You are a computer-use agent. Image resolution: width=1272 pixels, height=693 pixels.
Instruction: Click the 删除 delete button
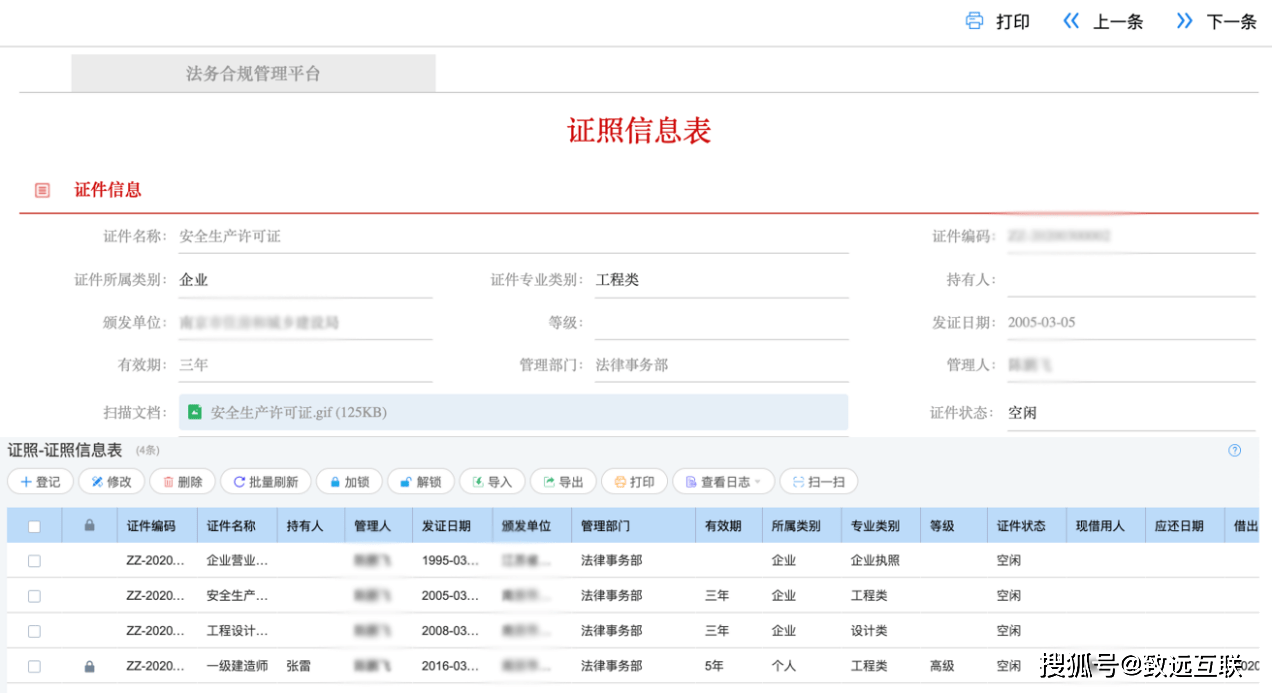(x=182, y=482)
